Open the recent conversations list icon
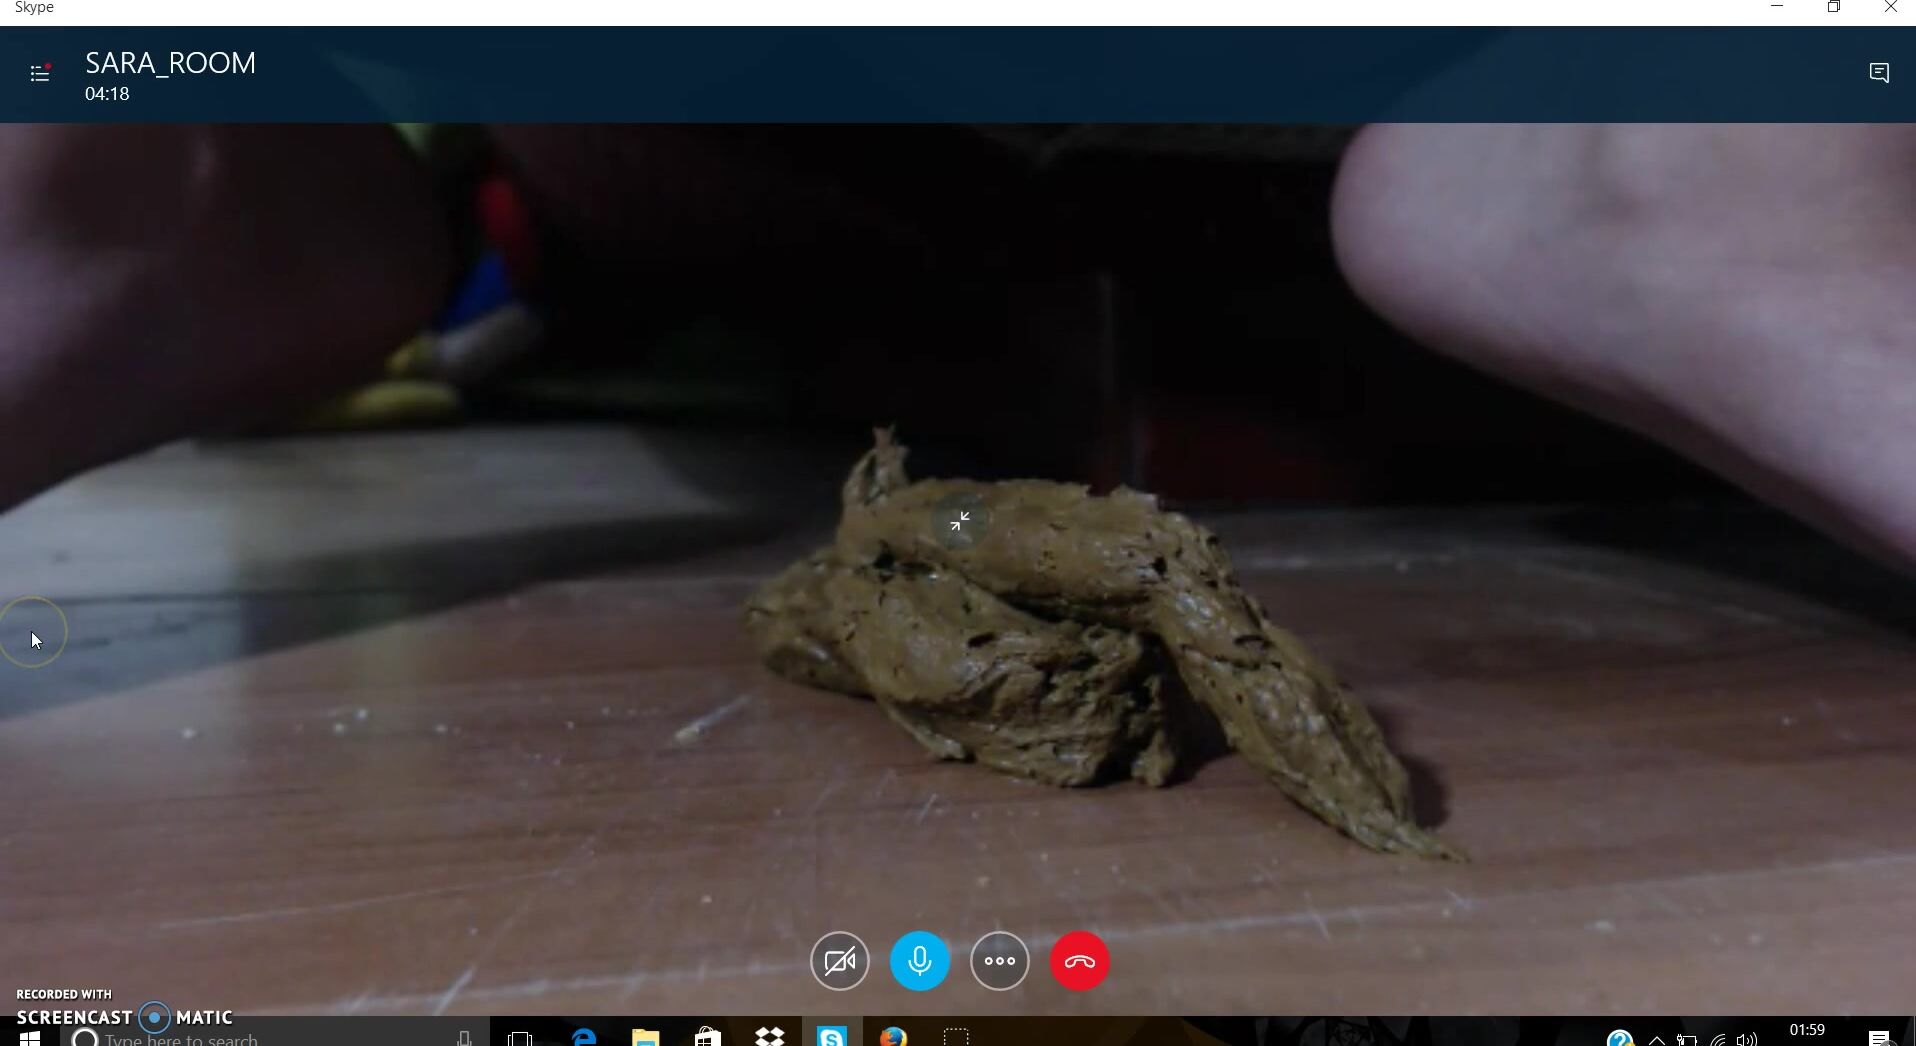Image resolution: width=1916 pixels, height=1046 pixels. tap(40, 73)
